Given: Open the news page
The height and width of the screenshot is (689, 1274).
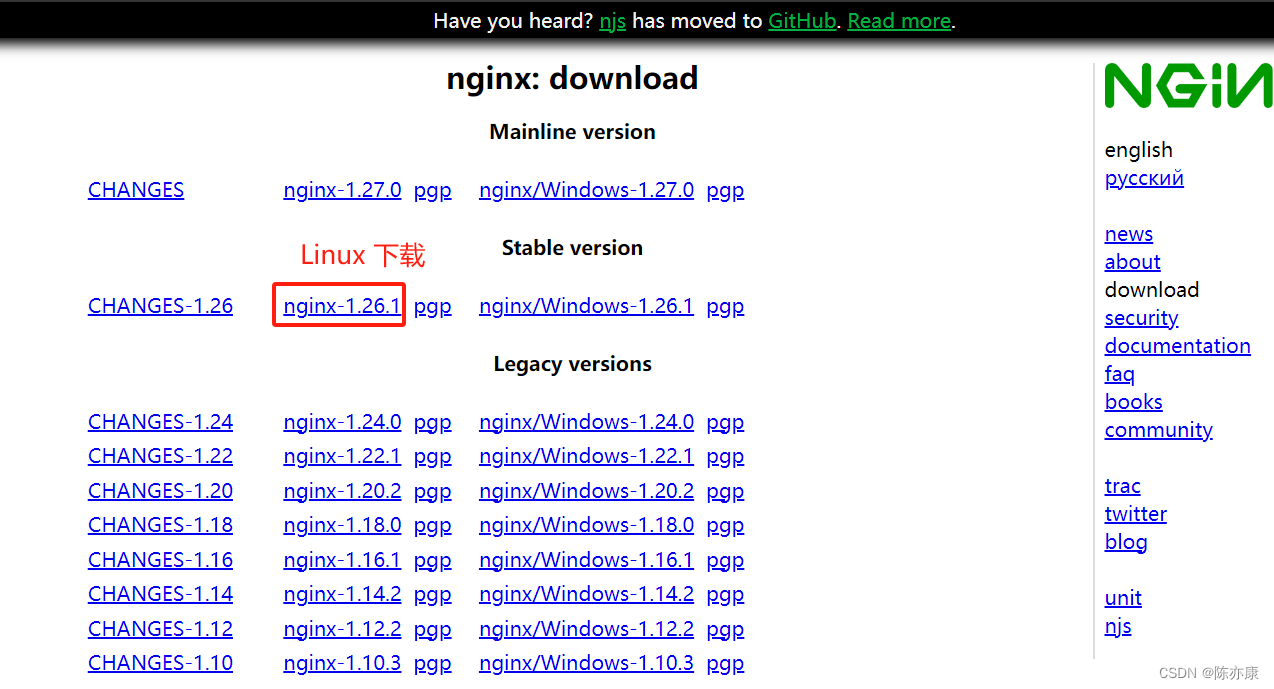Looking at the screenshot, I should click(x=1129, y=234).
